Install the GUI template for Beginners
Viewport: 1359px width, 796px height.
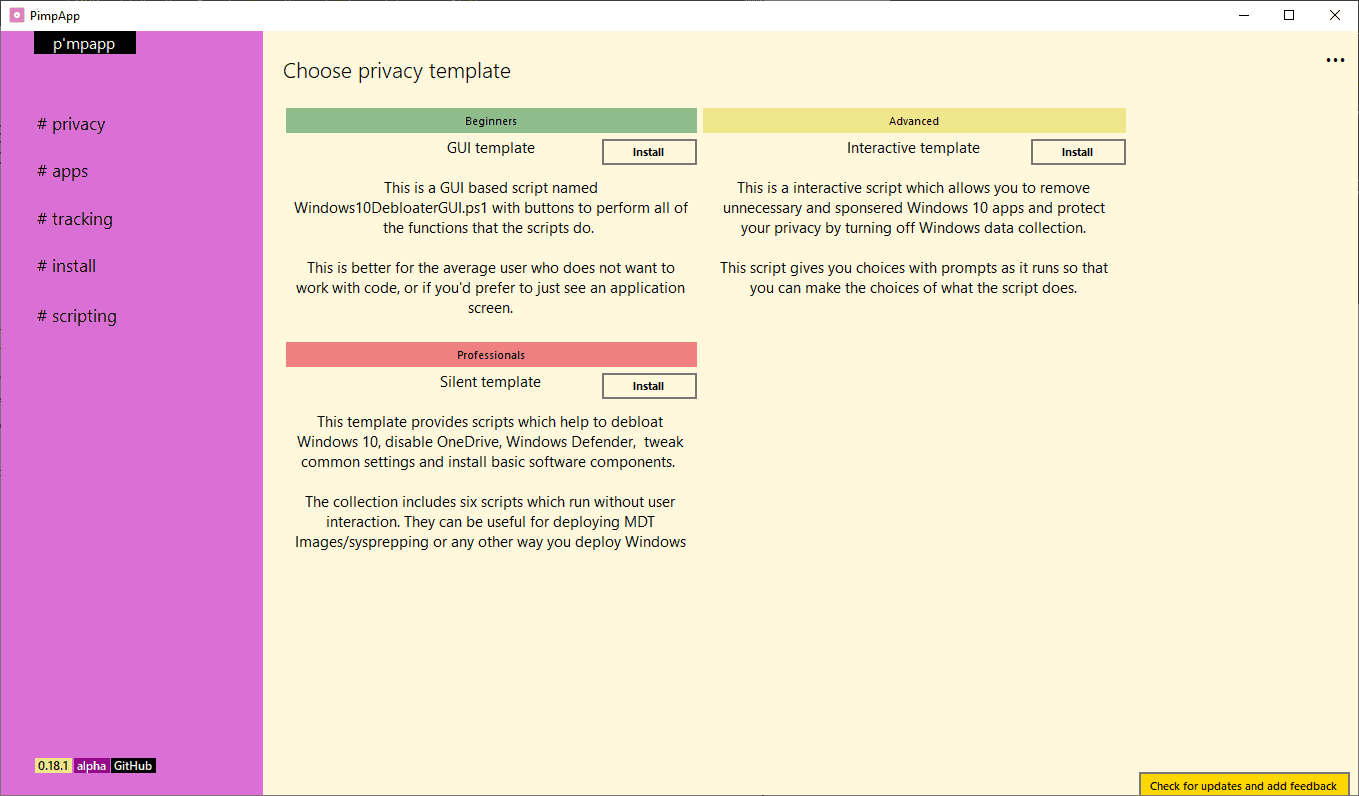(649, 151)
